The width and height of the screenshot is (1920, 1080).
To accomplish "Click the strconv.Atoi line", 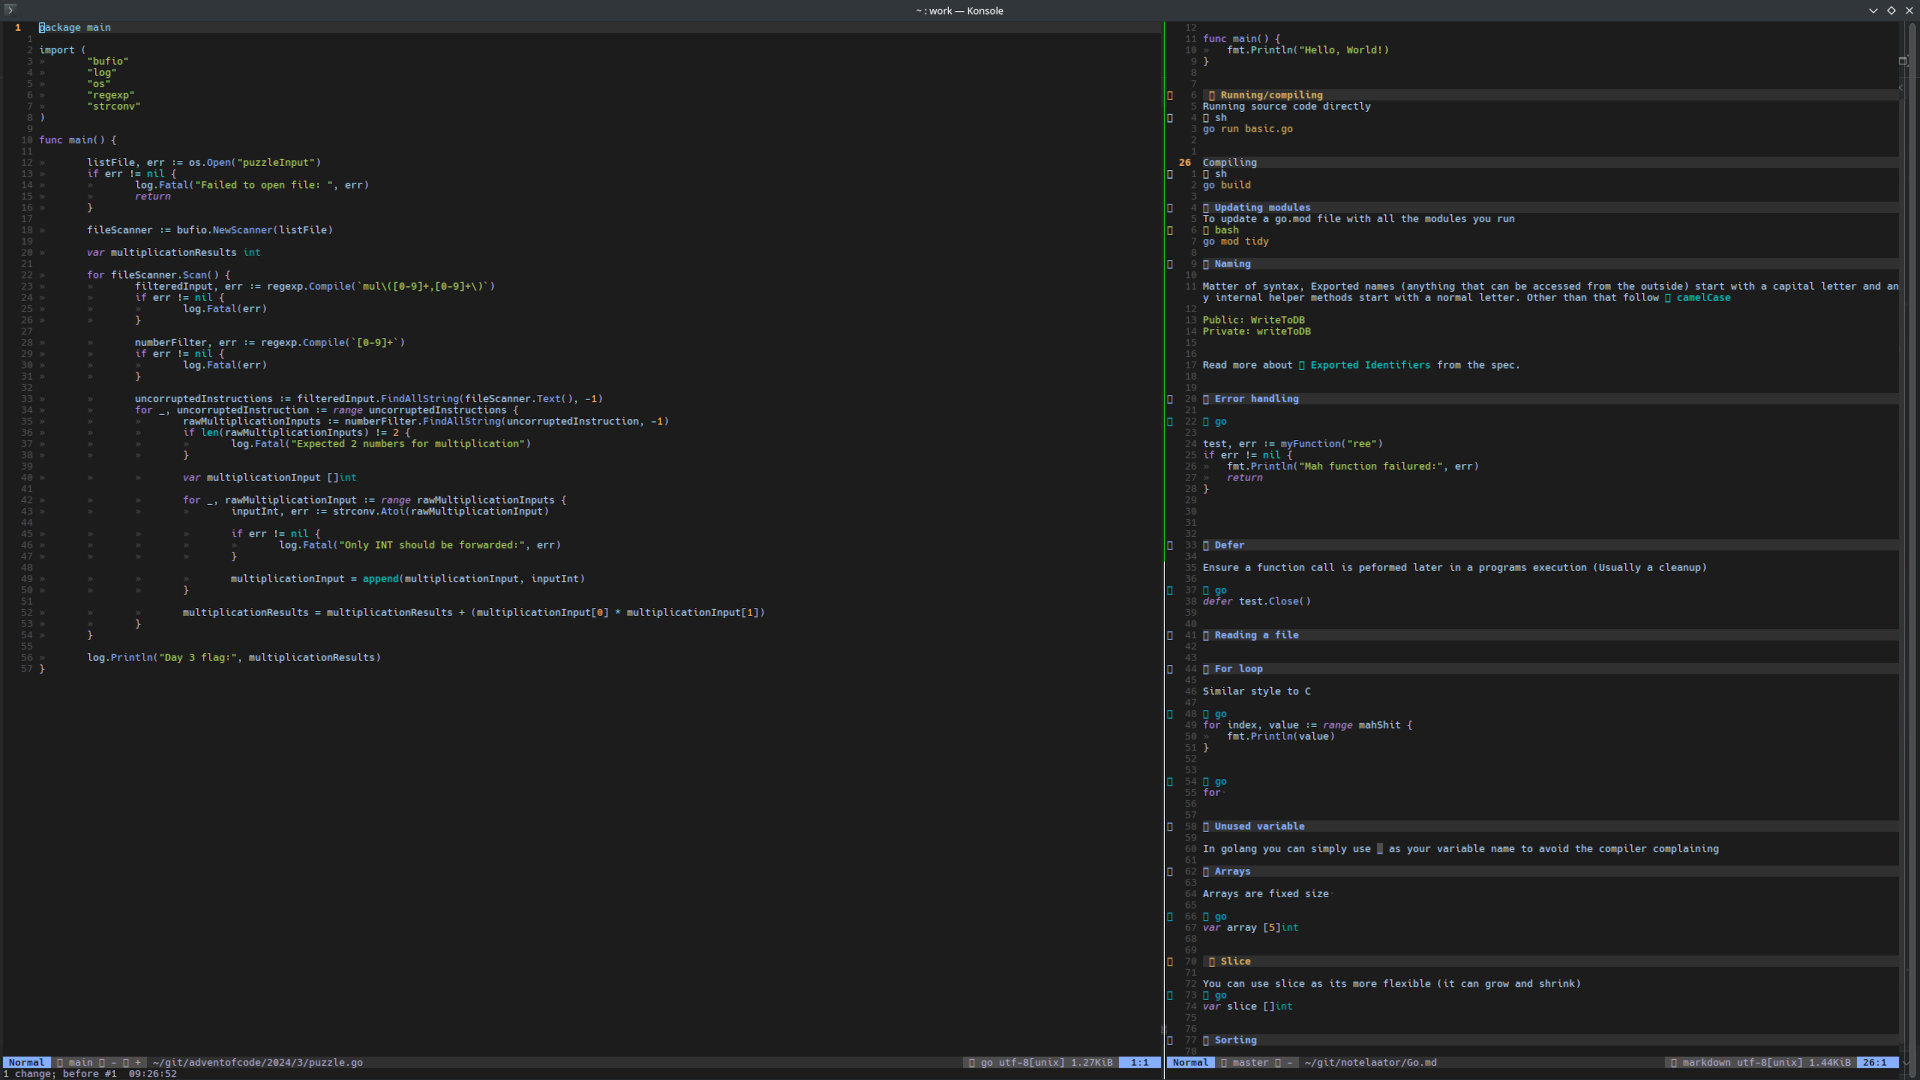I will tap(390, 511).
